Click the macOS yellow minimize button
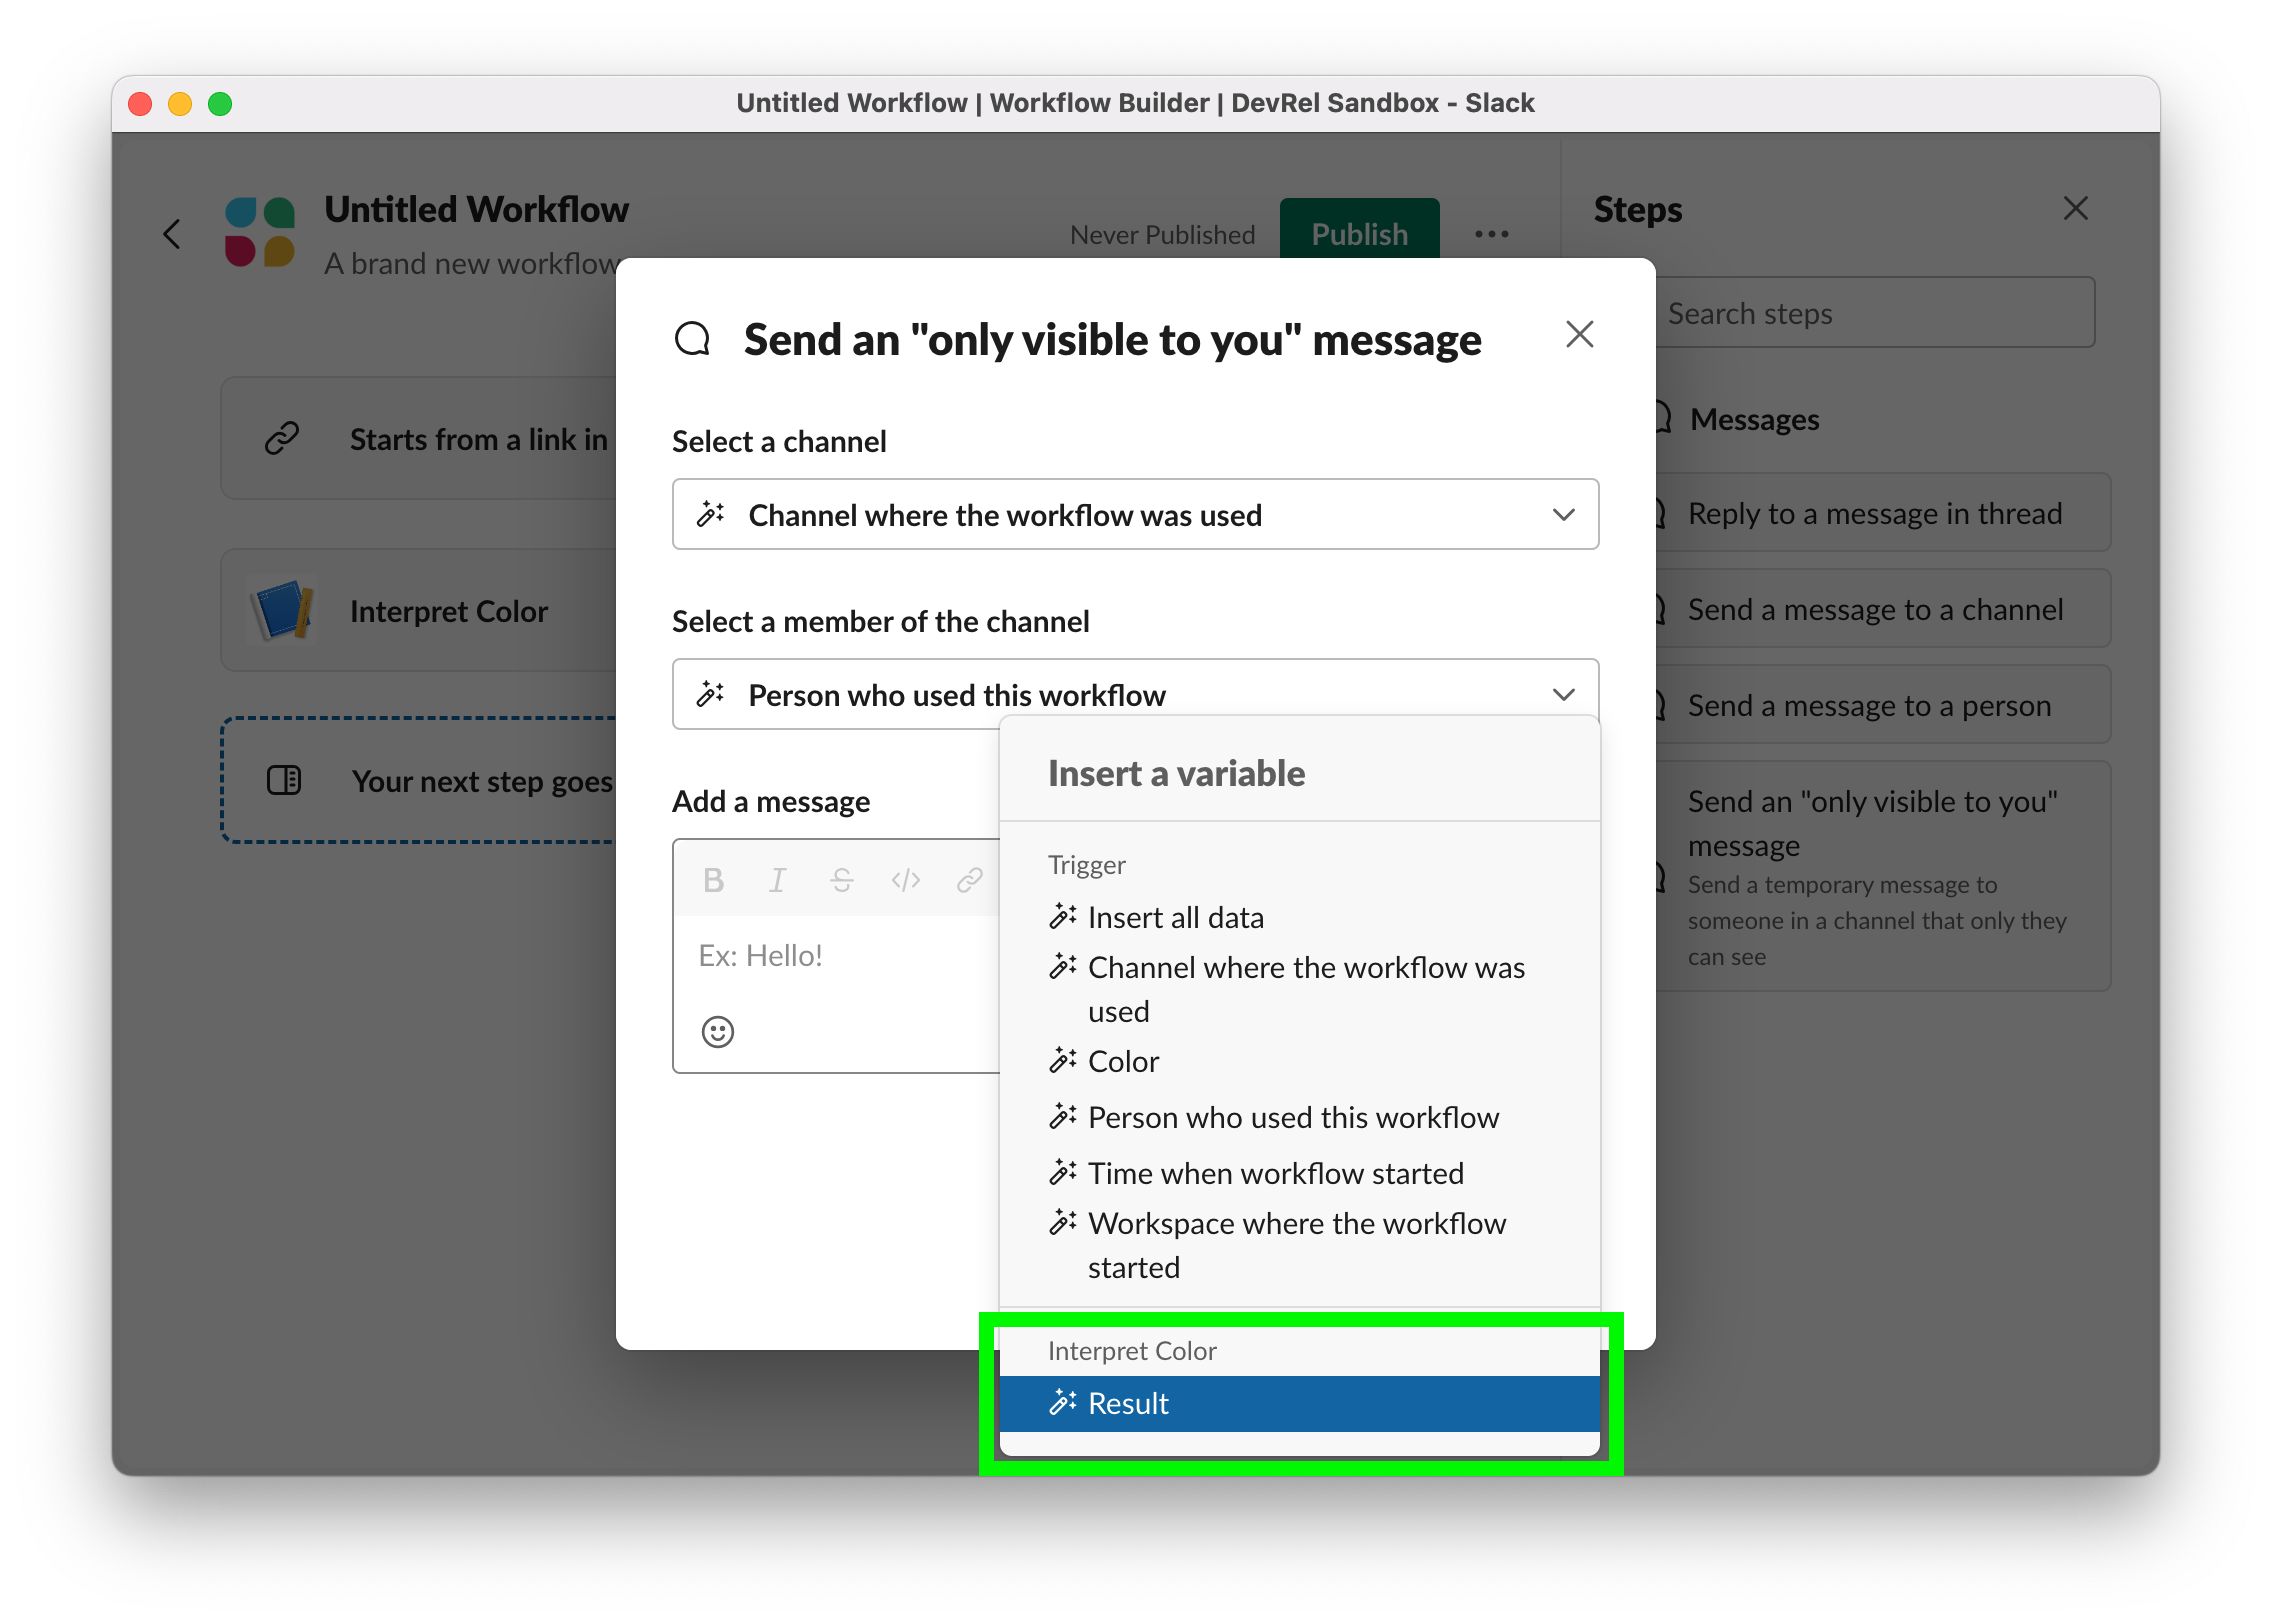The height and width of the screenshot is (1624, 2272). click(x=180, y=103)
